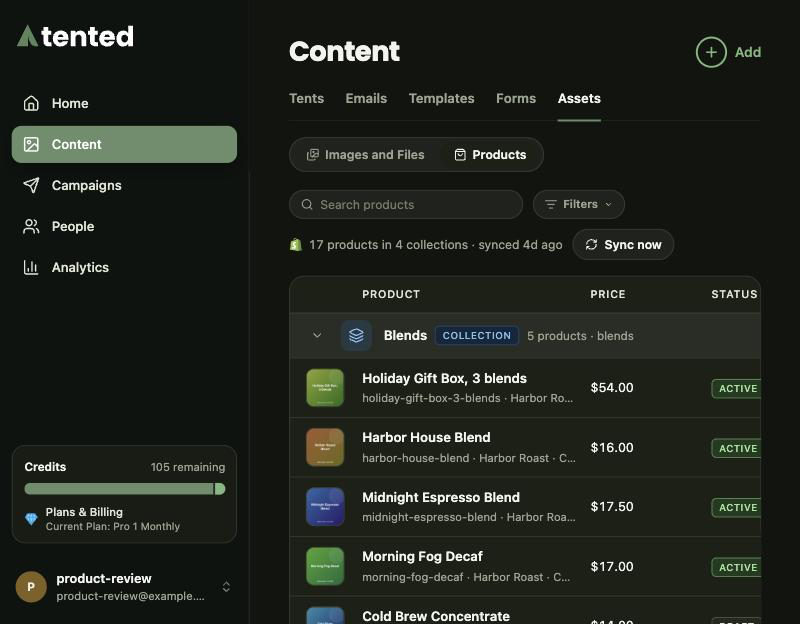Image resolution: width=800 pixels, height=624 pixels.
Task: Click the PRODUCT column header
Action: (x=391, y=294)
